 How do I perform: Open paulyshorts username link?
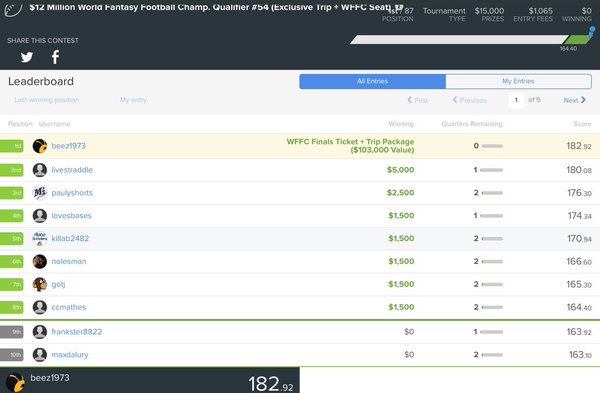click(x=72, y=193)
